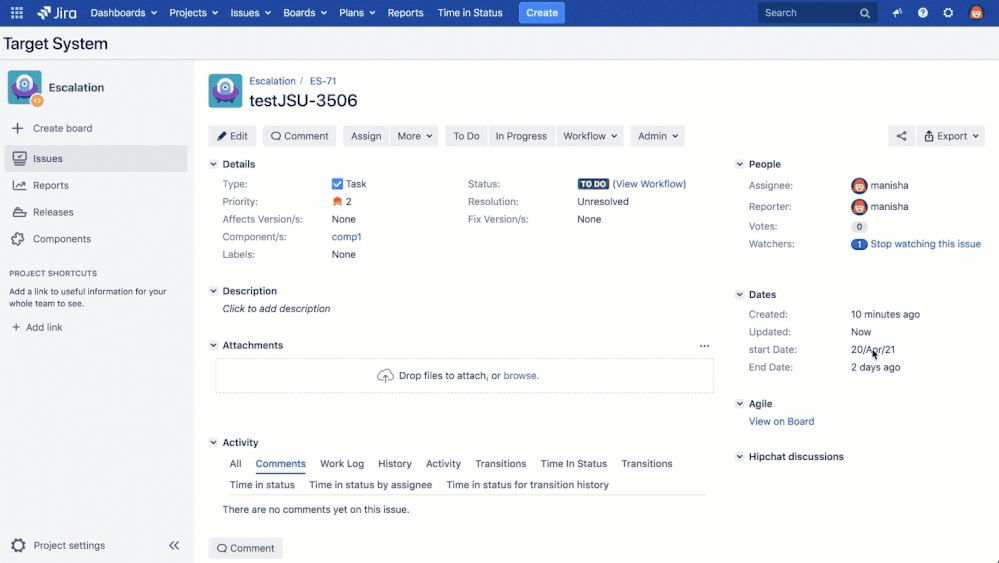Screen dimensions: 999x563
Task: Click the comp1 component link
Action: [x=347, y=237]
